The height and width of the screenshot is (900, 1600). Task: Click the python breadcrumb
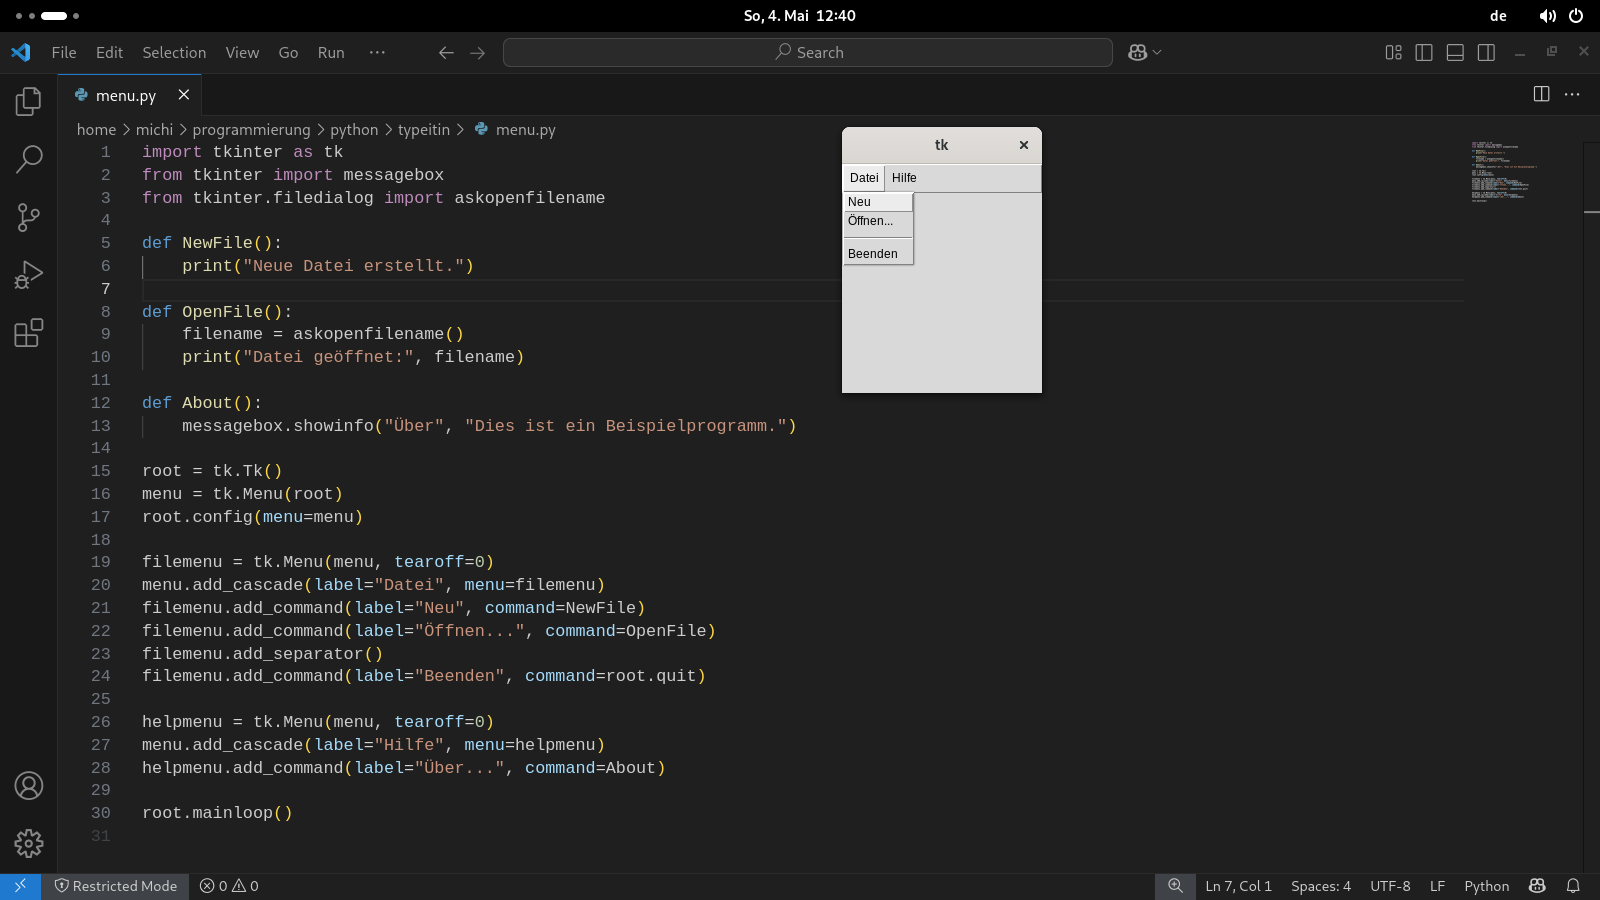coord(354,130)
